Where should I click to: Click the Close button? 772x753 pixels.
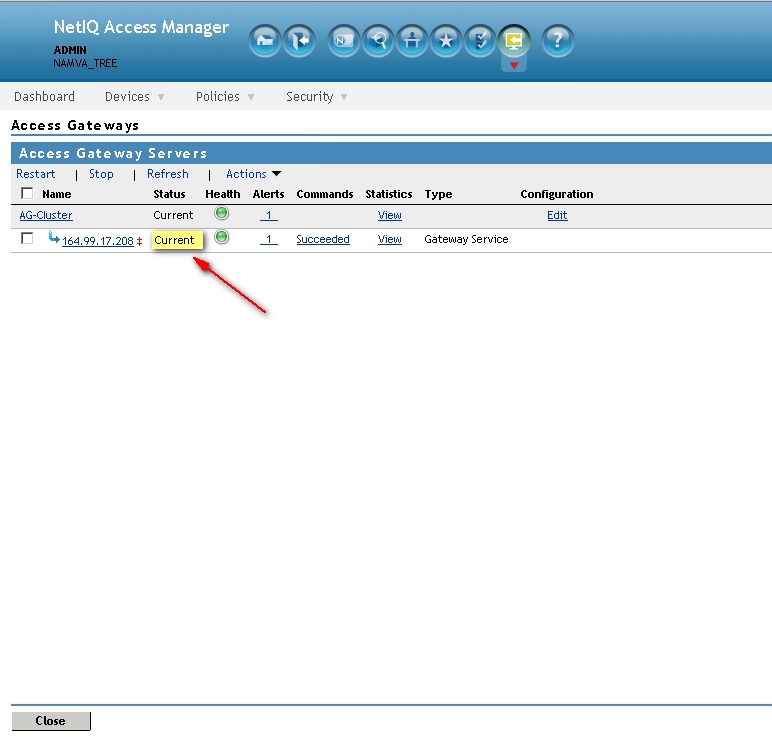click(51, 721)
